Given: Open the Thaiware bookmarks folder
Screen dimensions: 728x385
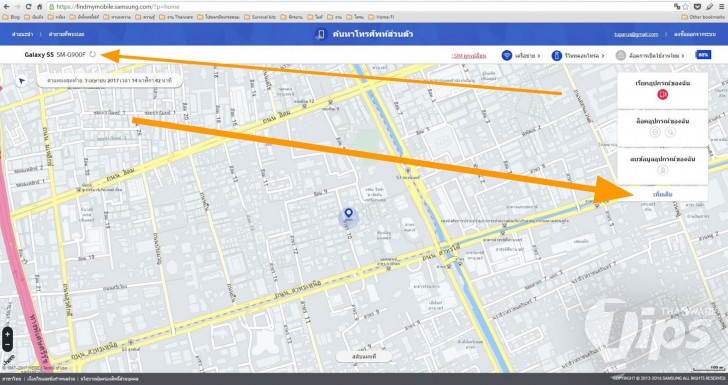Looking at the screenshot, I should point(176,17).
